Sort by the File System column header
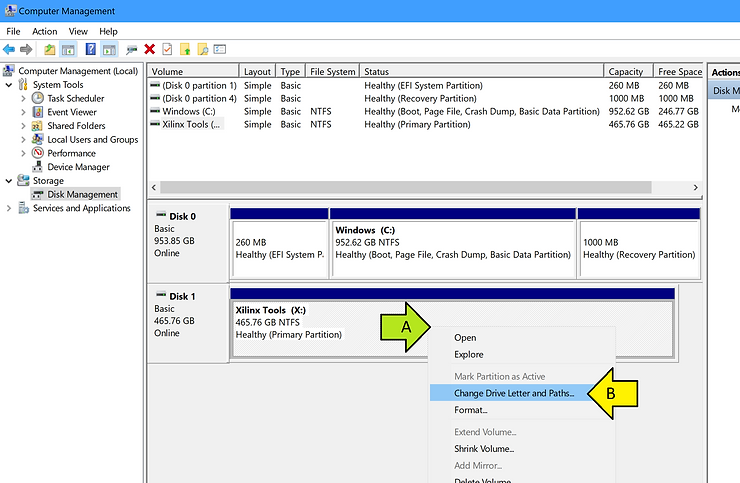Screen dimensions: 740x483 (332, 71)
